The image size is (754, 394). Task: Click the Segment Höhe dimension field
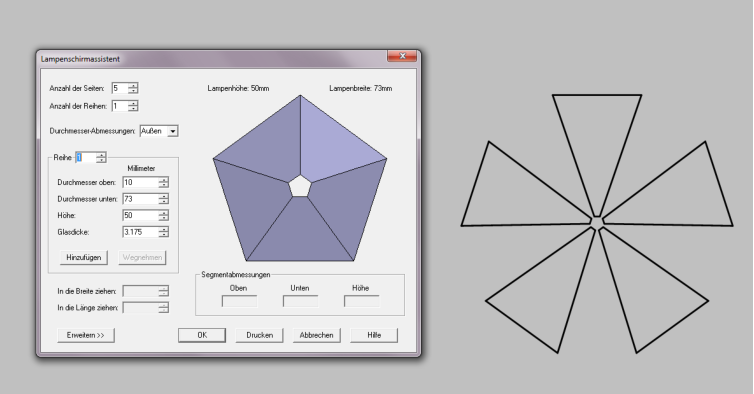click(x=361, y=302)
